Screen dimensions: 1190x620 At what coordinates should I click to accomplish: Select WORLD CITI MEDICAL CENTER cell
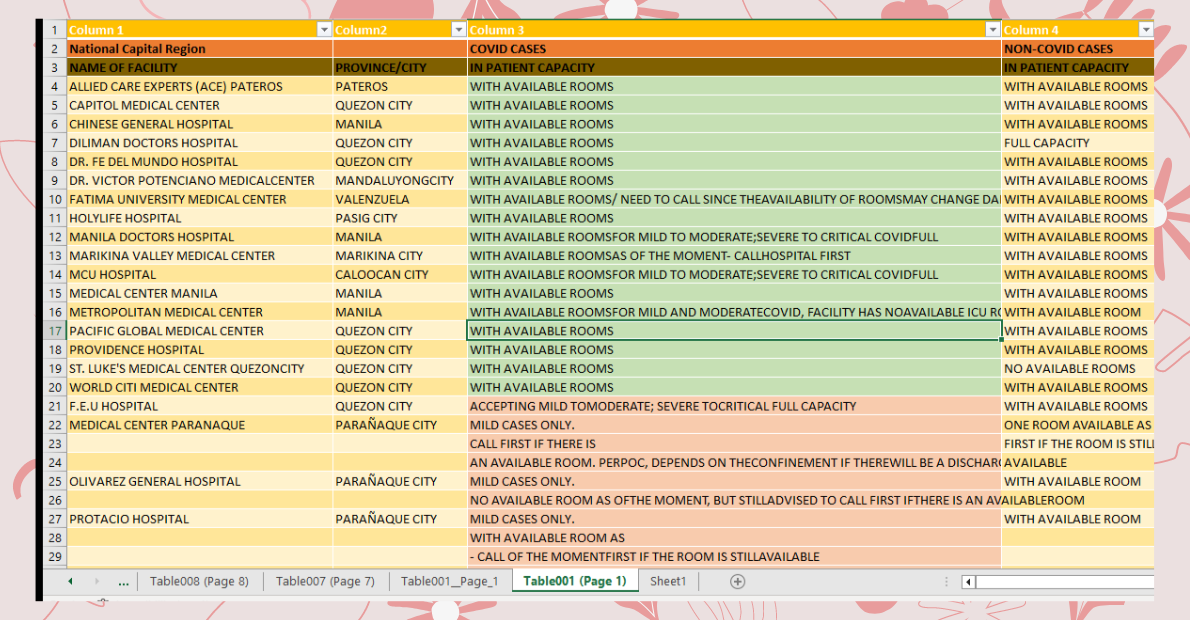click(x=200, y=387)
